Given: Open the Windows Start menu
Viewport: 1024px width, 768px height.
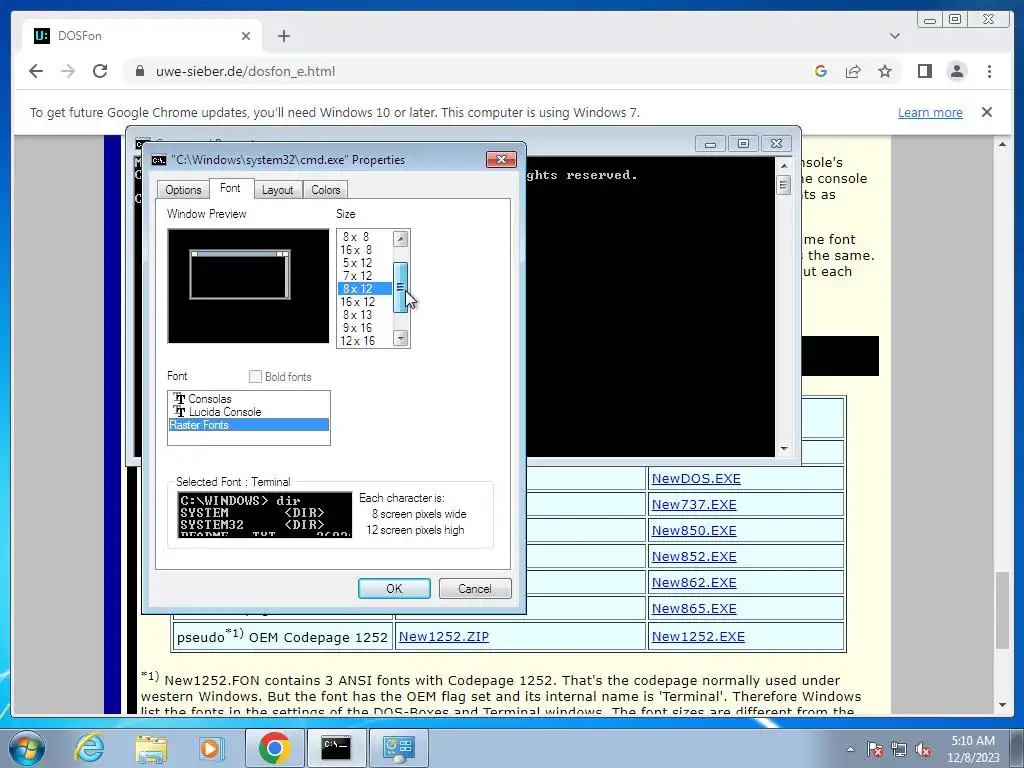Looking at the screenshot, I should [27, 748].
